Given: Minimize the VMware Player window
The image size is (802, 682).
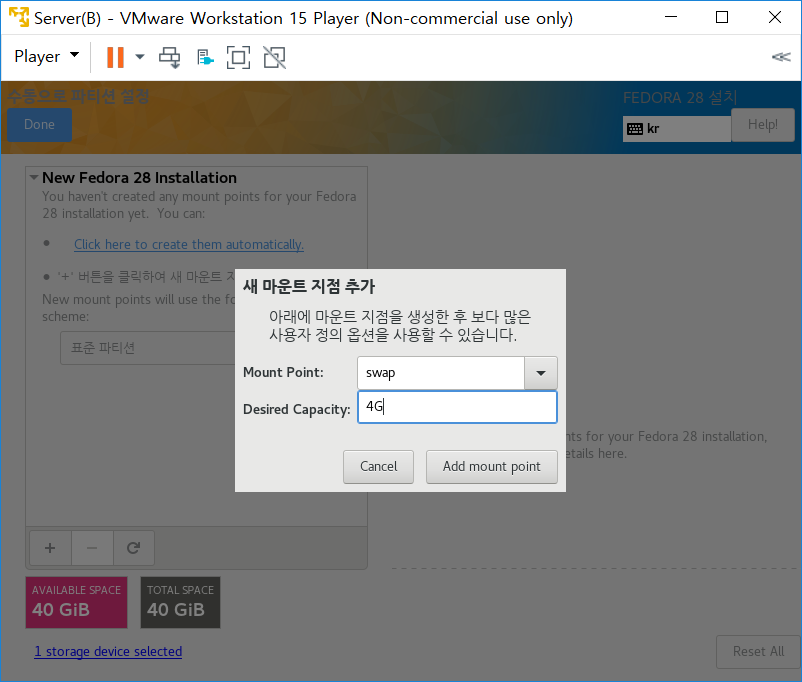Looking at the screenshot, I should pos(671,17).
